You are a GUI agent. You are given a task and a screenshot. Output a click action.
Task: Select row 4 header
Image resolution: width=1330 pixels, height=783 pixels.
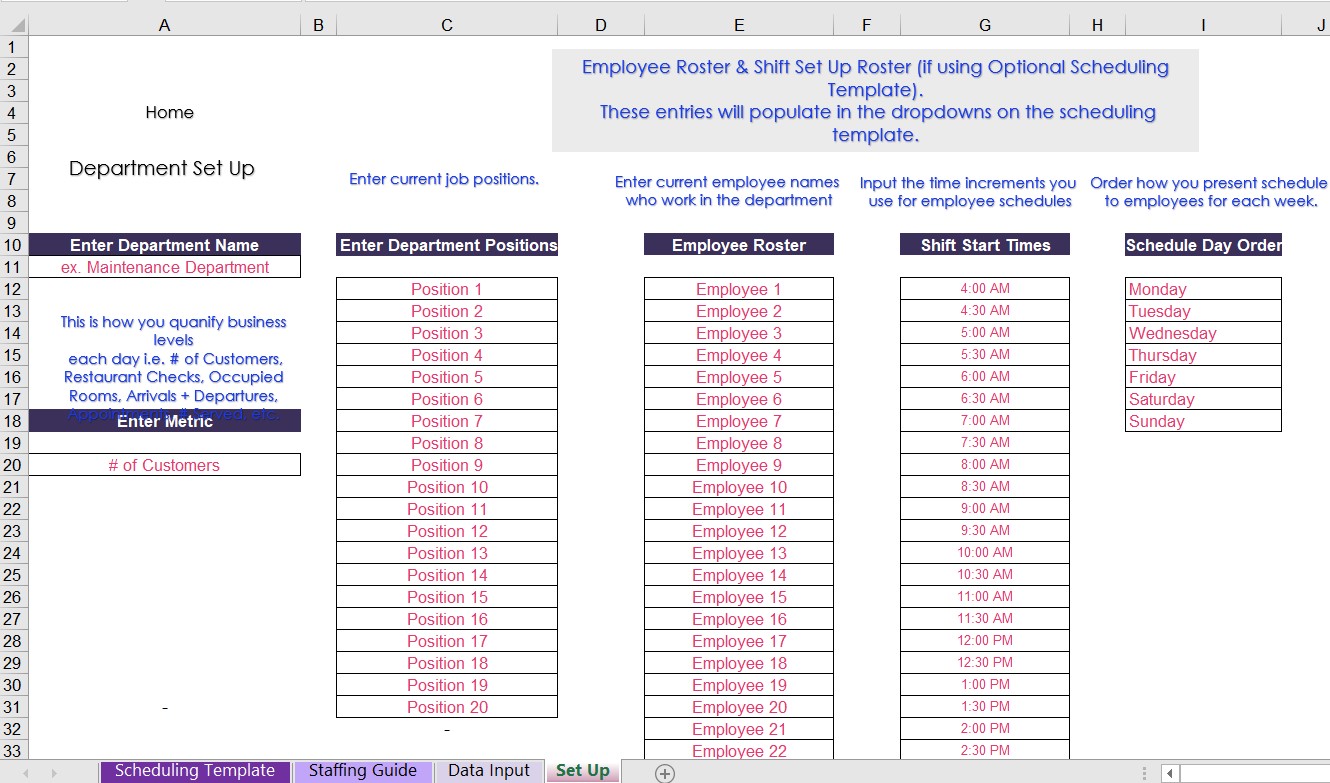14,113
